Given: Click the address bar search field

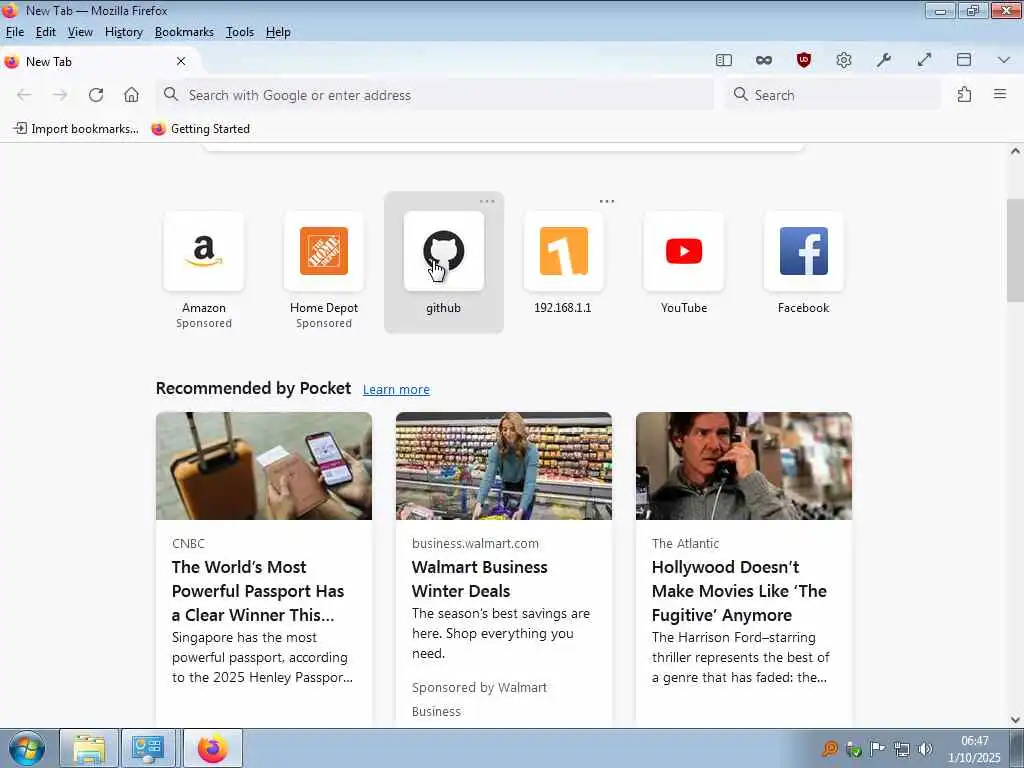Looking at the screenshot, I should tap(435, 95).
